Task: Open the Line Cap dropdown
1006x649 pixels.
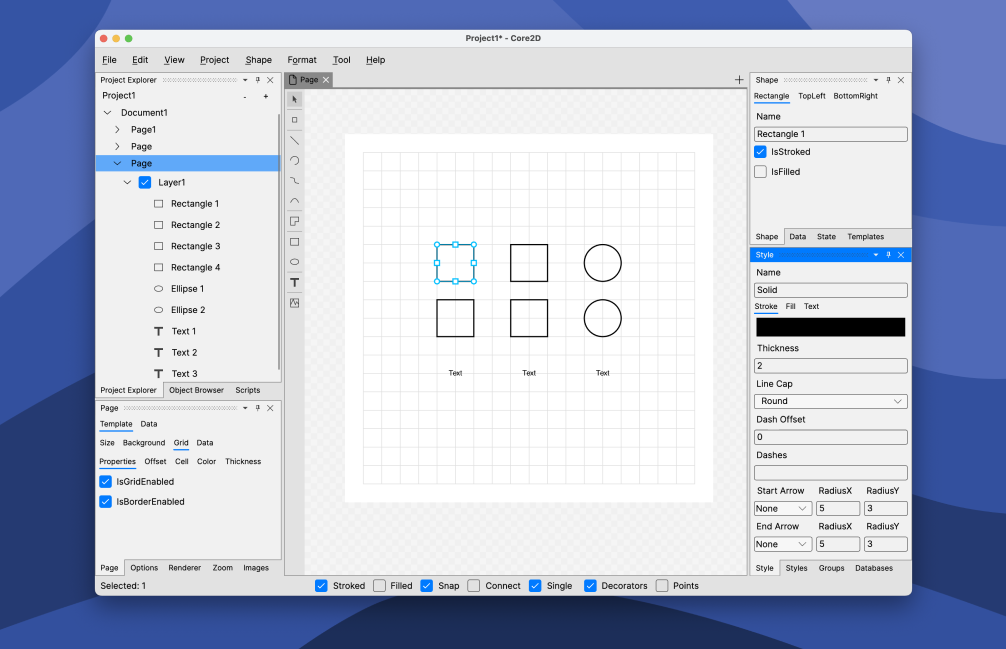Action: tap(830, 401)
